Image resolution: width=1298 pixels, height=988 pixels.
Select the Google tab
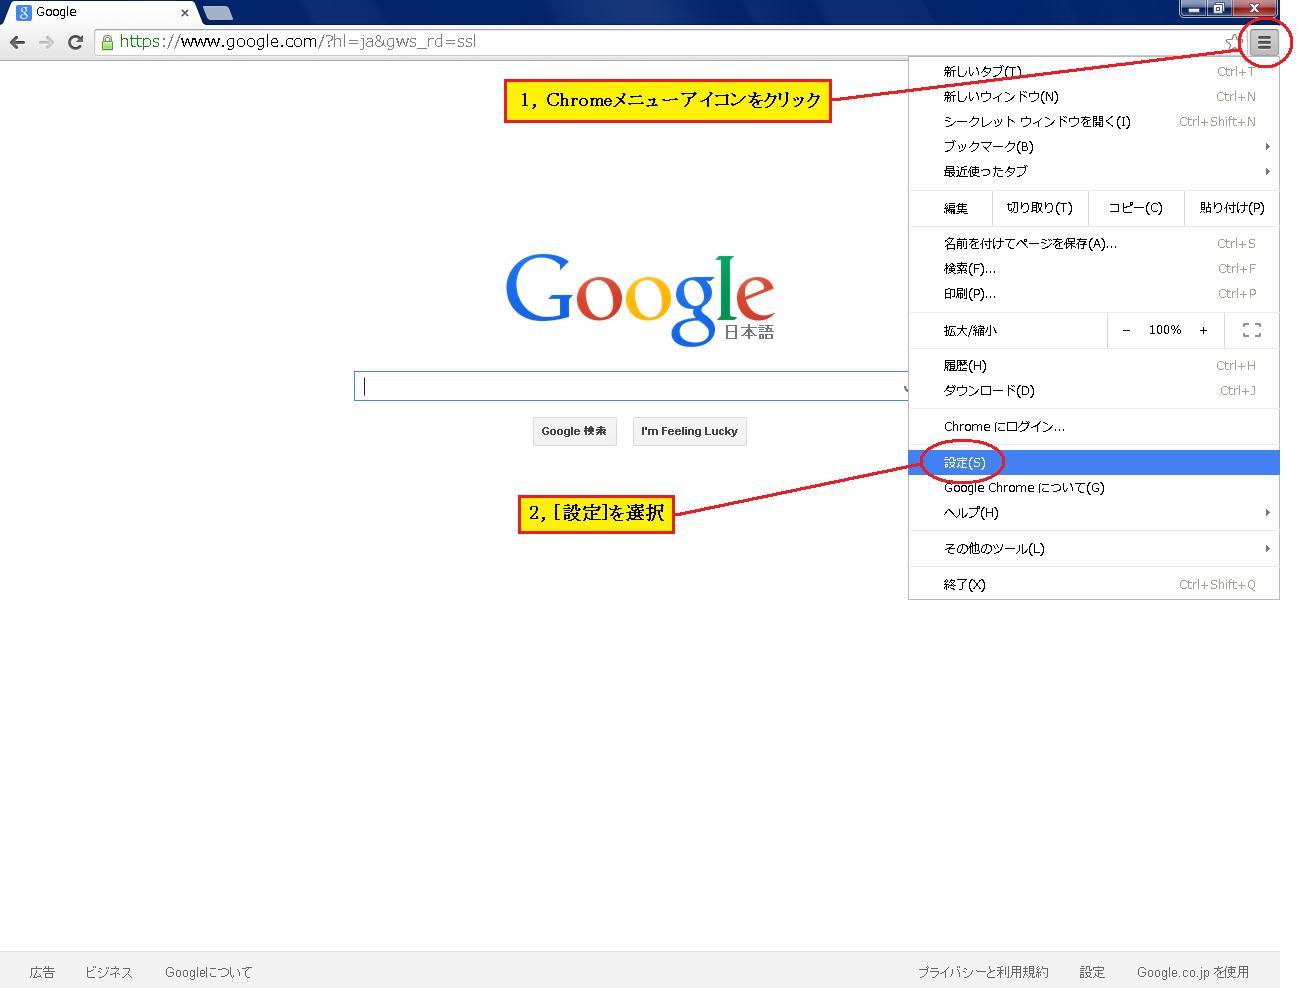click(100, 13)
